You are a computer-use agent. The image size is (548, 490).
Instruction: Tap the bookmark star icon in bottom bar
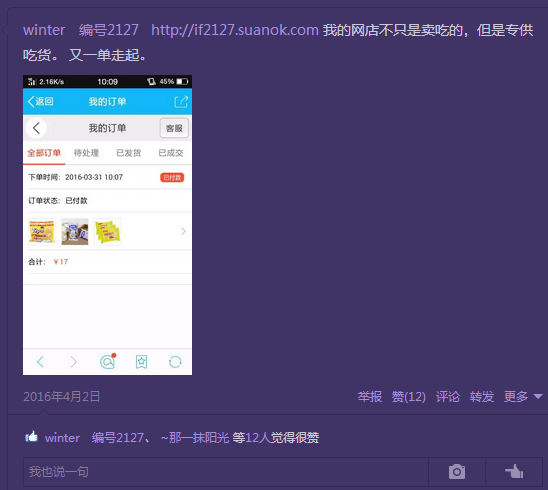coord(142,362)
